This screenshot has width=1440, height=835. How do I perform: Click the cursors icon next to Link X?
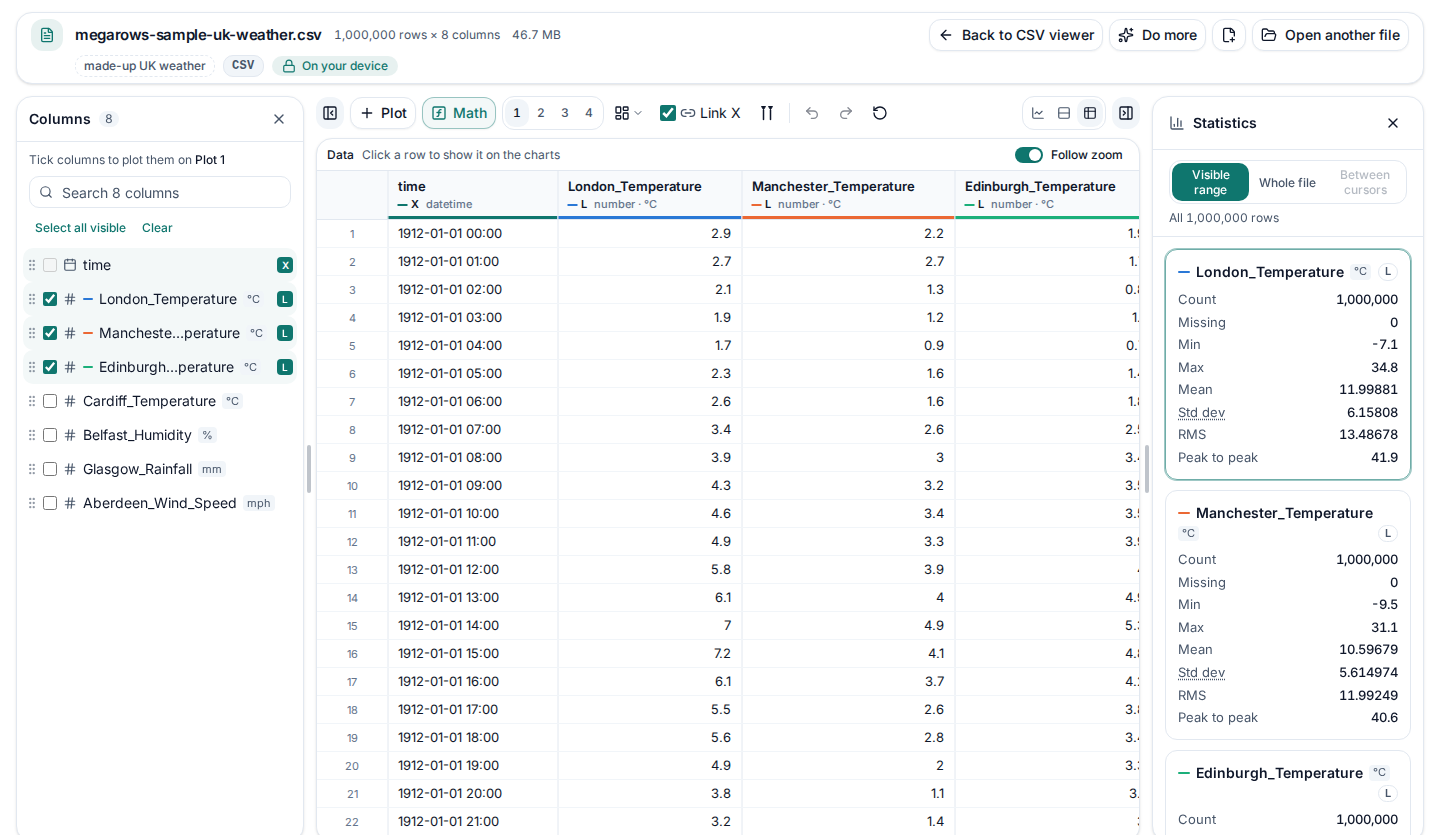tap(767, 113)
